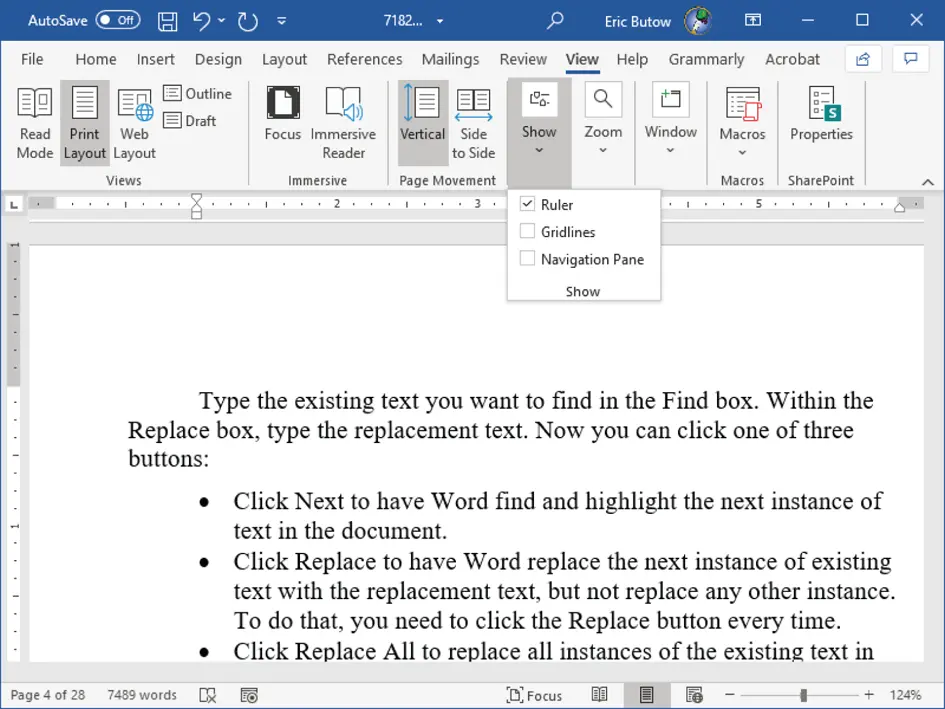
Task: Select Print Layout in status bar
Action: [x=646, y=695]
